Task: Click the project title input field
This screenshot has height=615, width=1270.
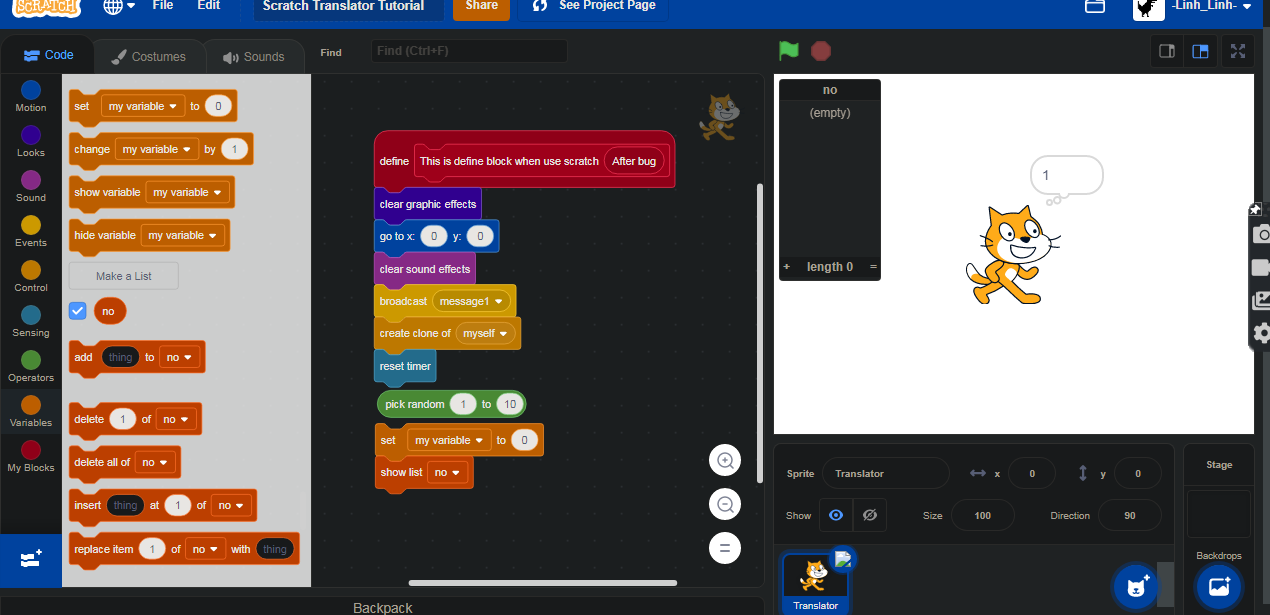Action: [x=347, y=6]
